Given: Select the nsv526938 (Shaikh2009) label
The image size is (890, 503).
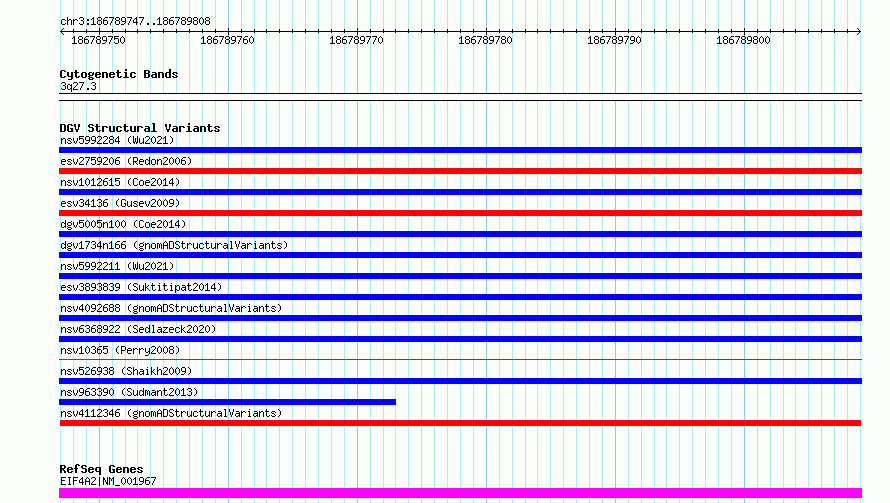Looking at the screenshot, I should tap(126, 371).
